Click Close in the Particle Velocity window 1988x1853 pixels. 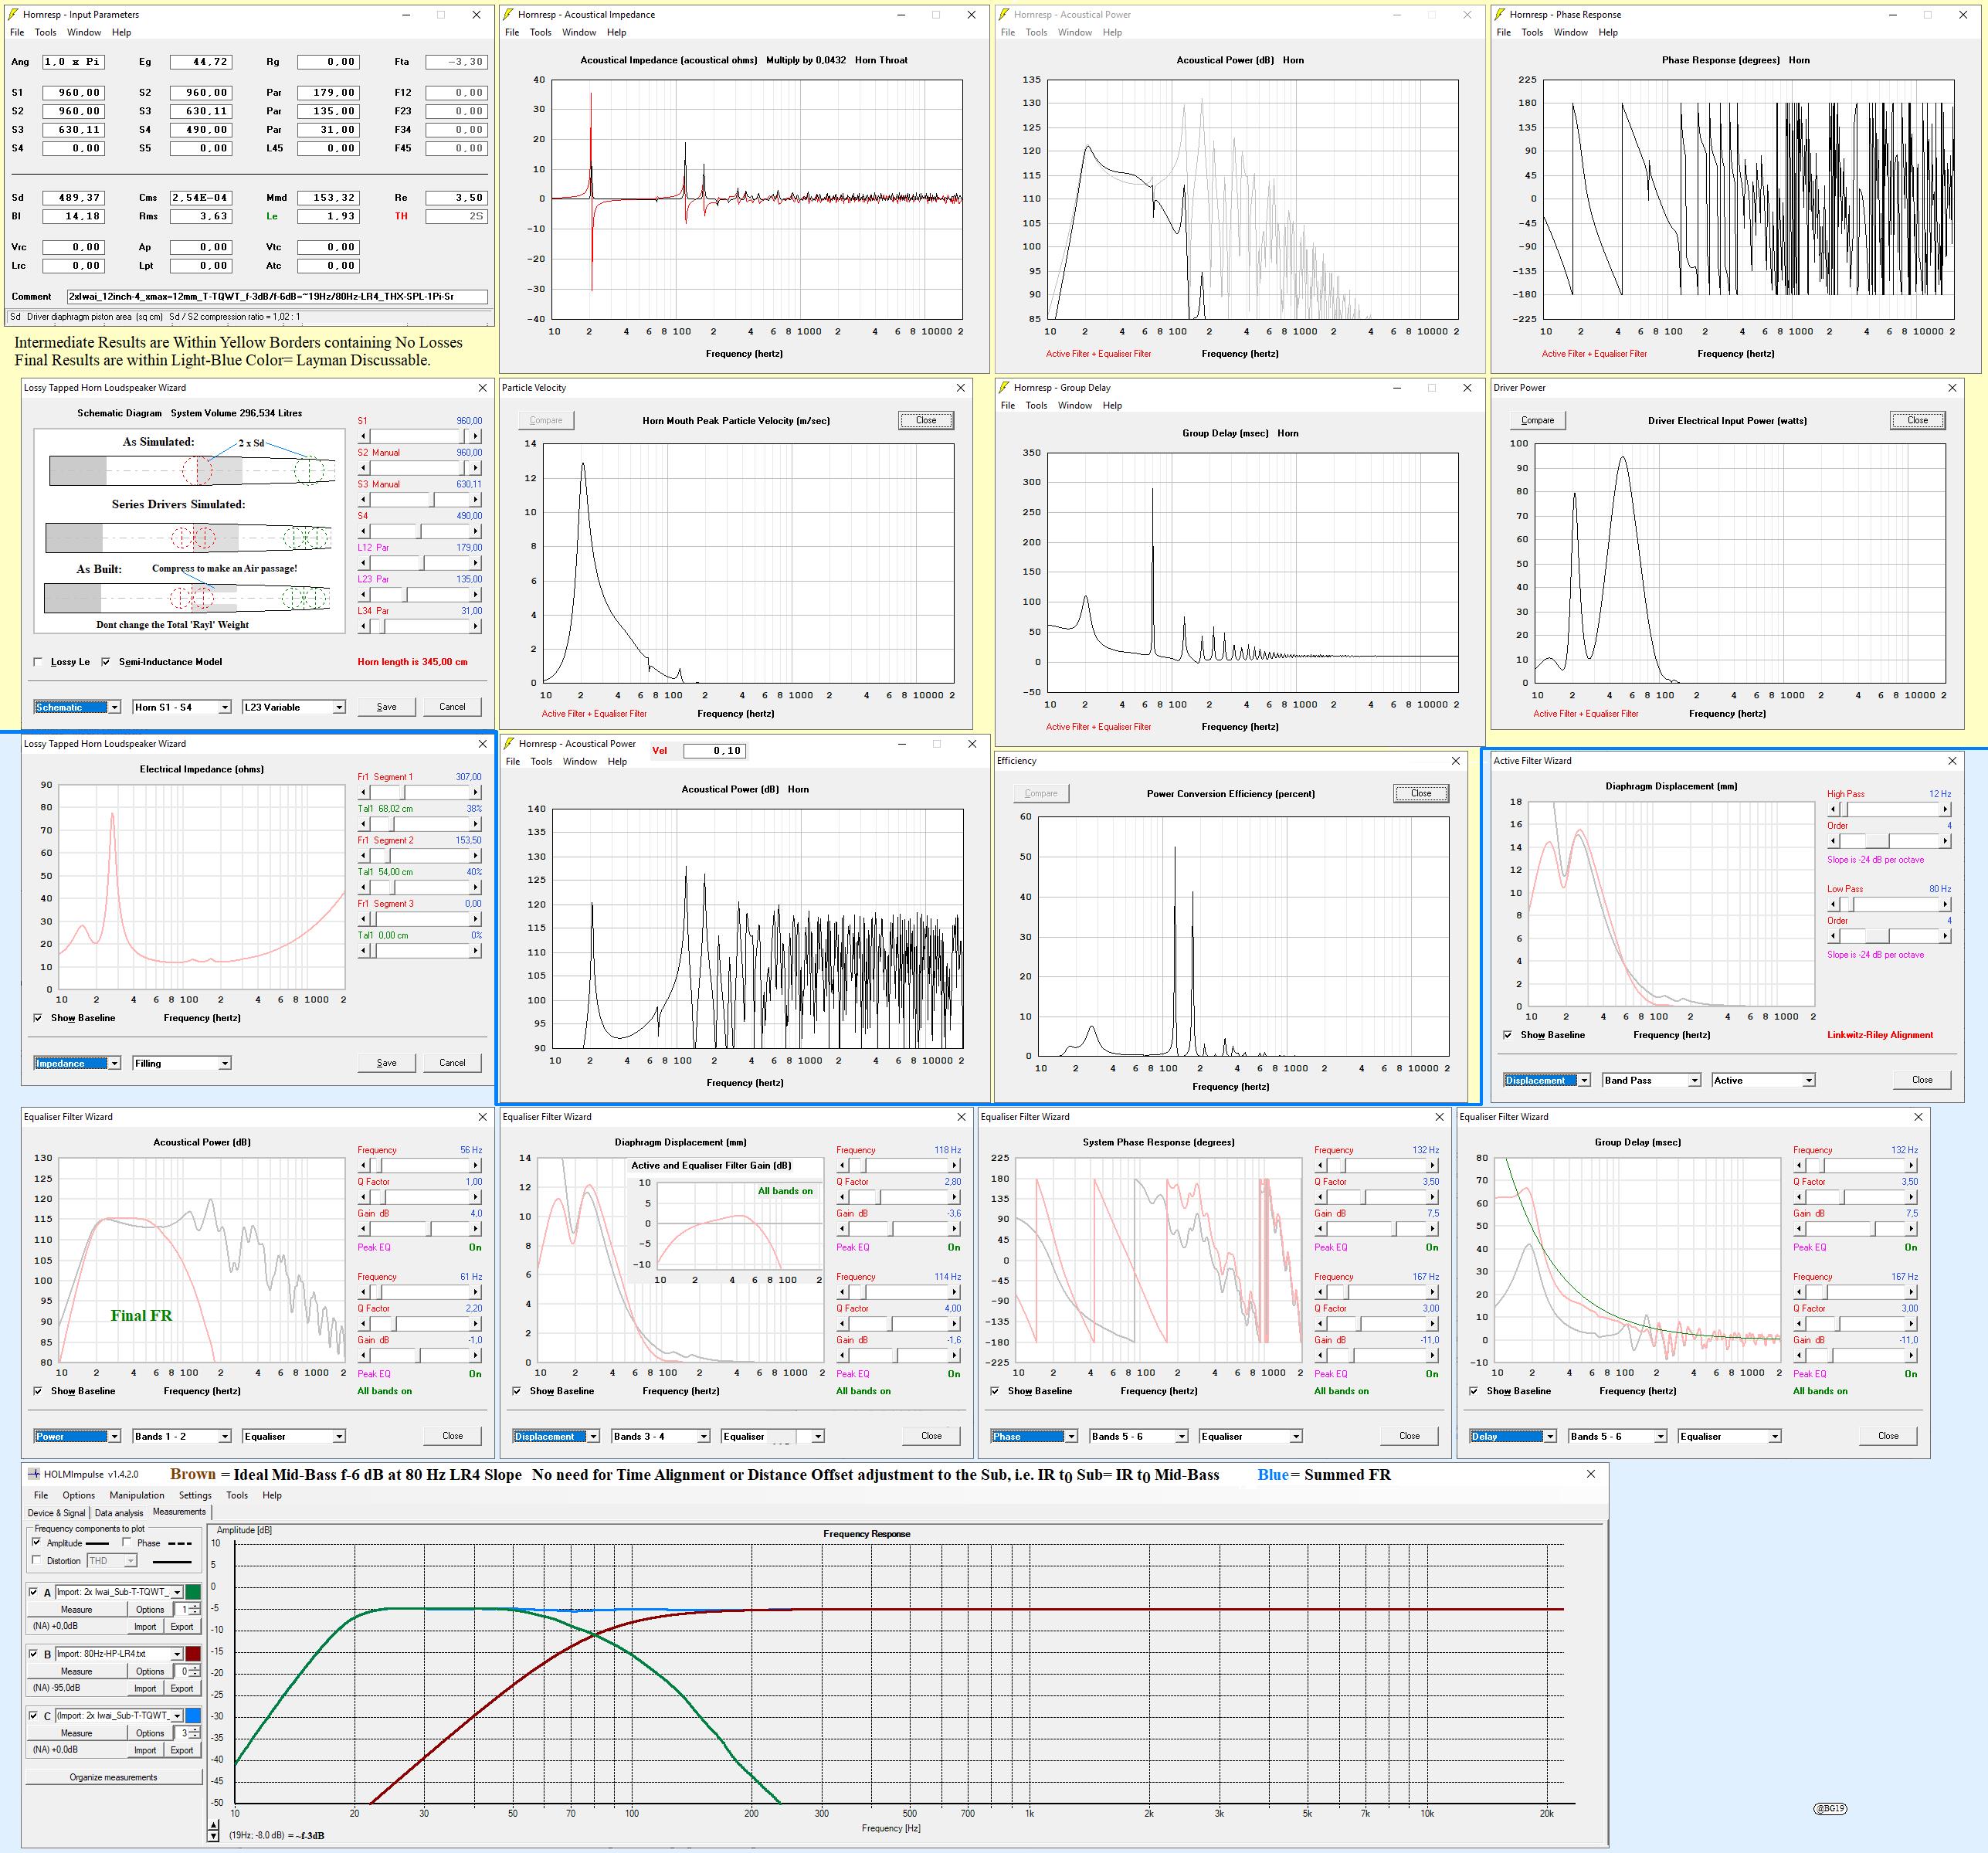pos(926,420)
